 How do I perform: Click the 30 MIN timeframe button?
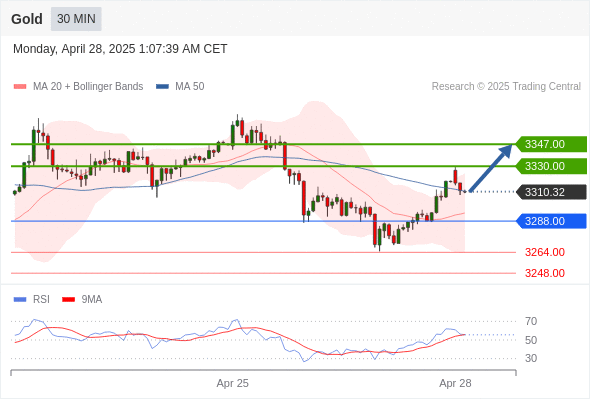tap(76, 19)
